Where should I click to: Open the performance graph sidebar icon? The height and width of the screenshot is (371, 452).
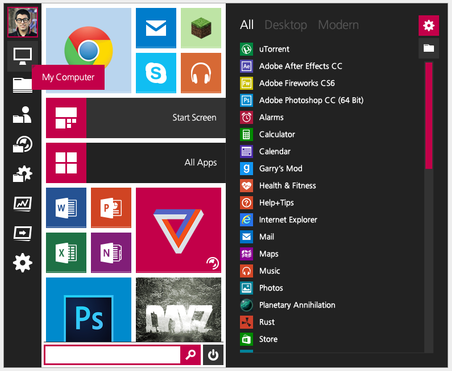tap(23, 203)
